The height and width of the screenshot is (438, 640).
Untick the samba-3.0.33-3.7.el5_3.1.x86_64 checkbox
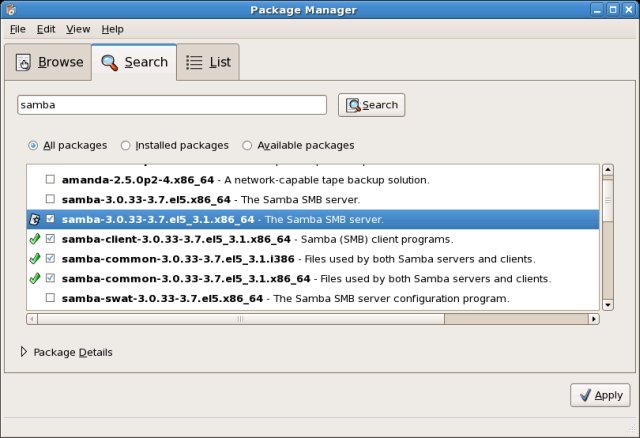(x=50, y=219)
